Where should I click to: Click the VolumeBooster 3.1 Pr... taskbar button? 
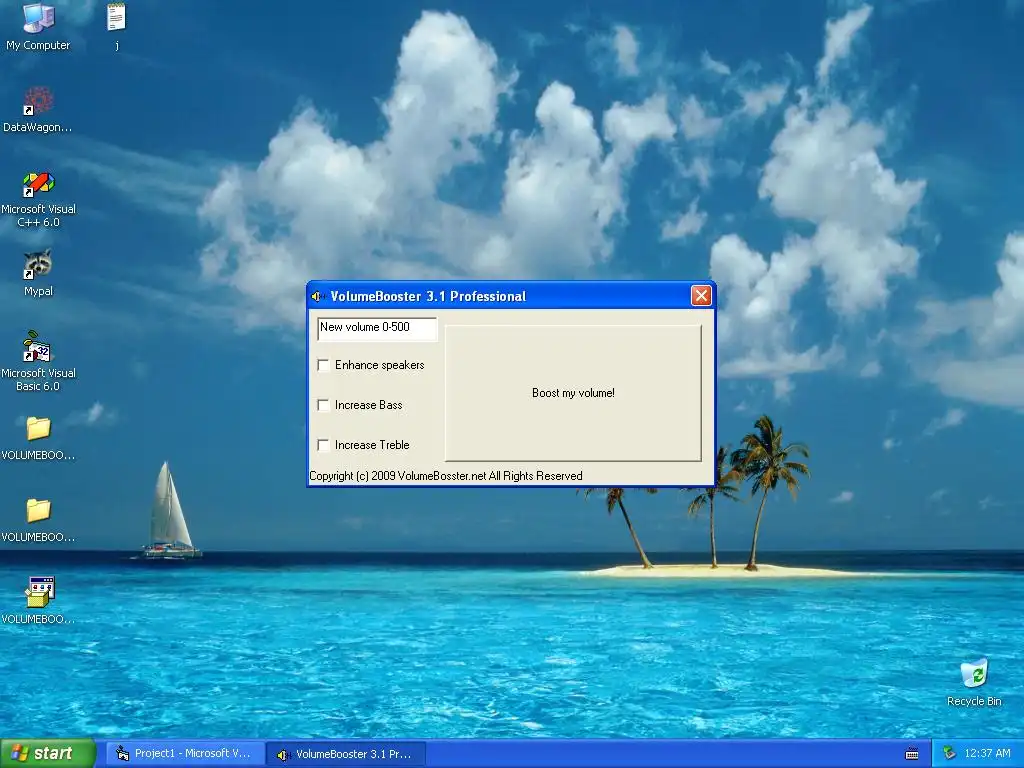click(x=346, y=754)
